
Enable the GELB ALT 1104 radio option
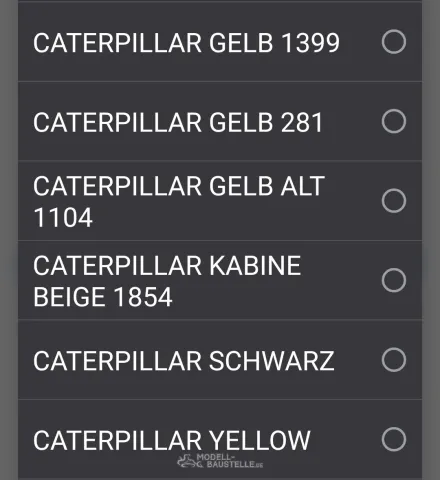[x=394, y=201]
